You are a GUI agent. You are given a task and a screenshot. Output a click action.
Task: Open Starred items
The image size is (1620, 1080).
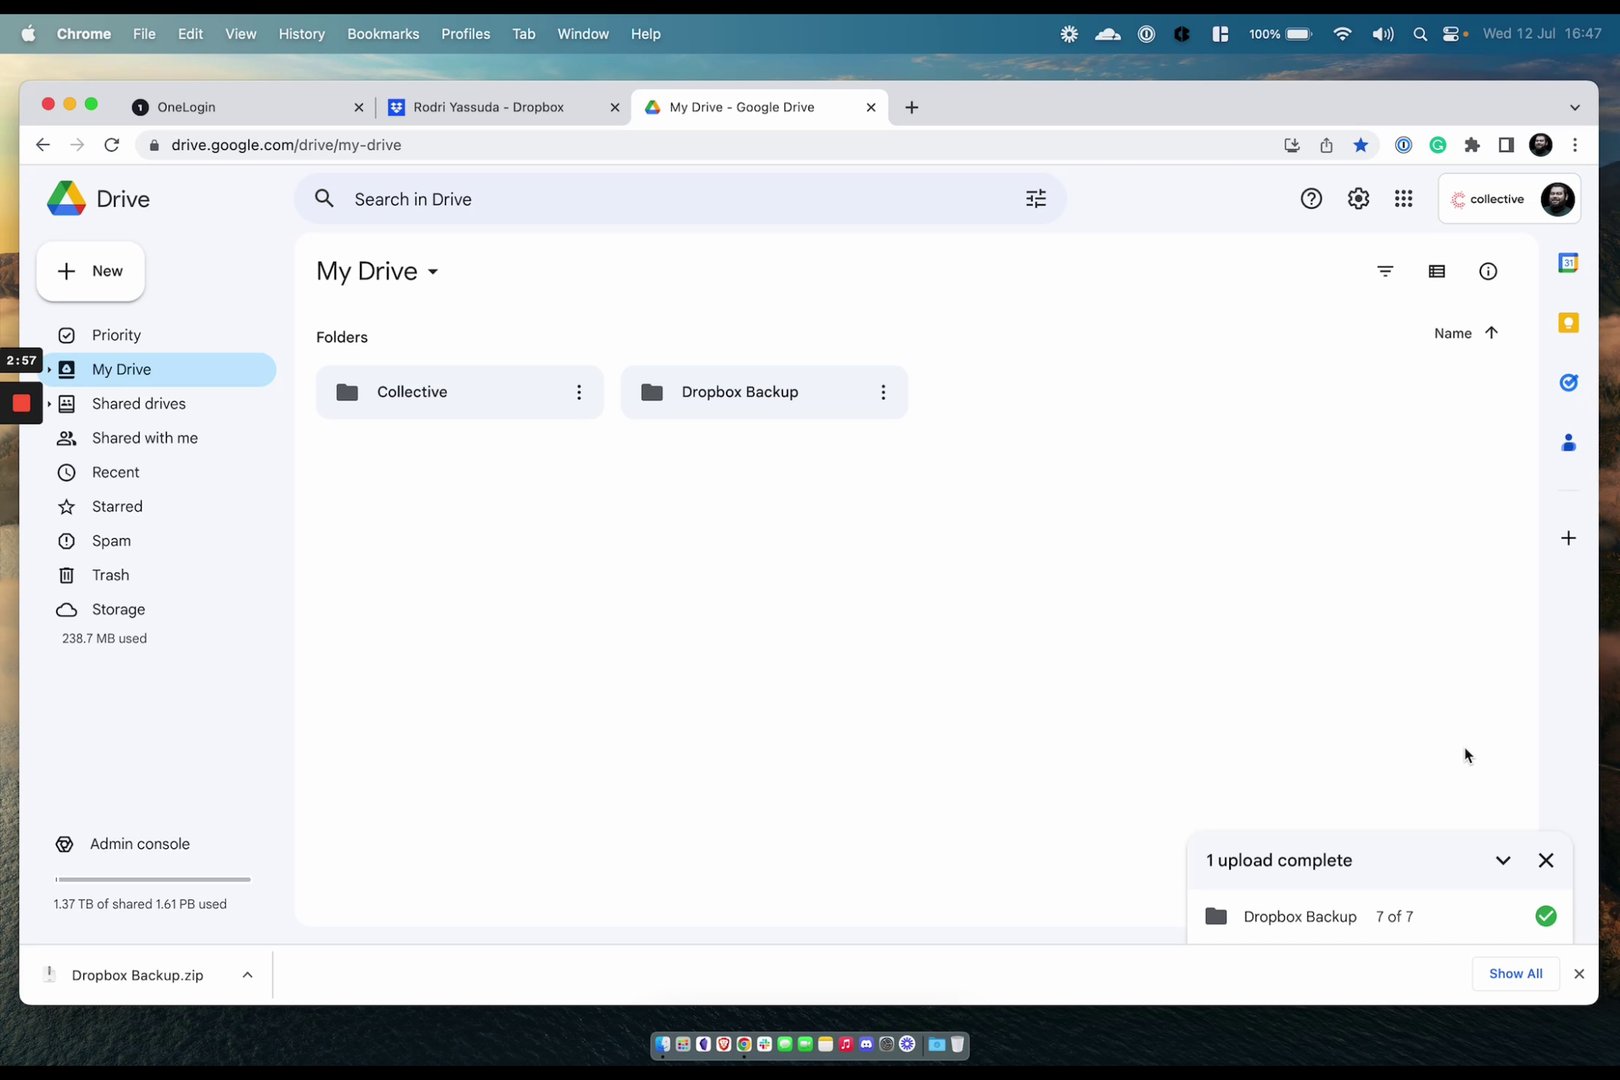[x=158, y=507]
